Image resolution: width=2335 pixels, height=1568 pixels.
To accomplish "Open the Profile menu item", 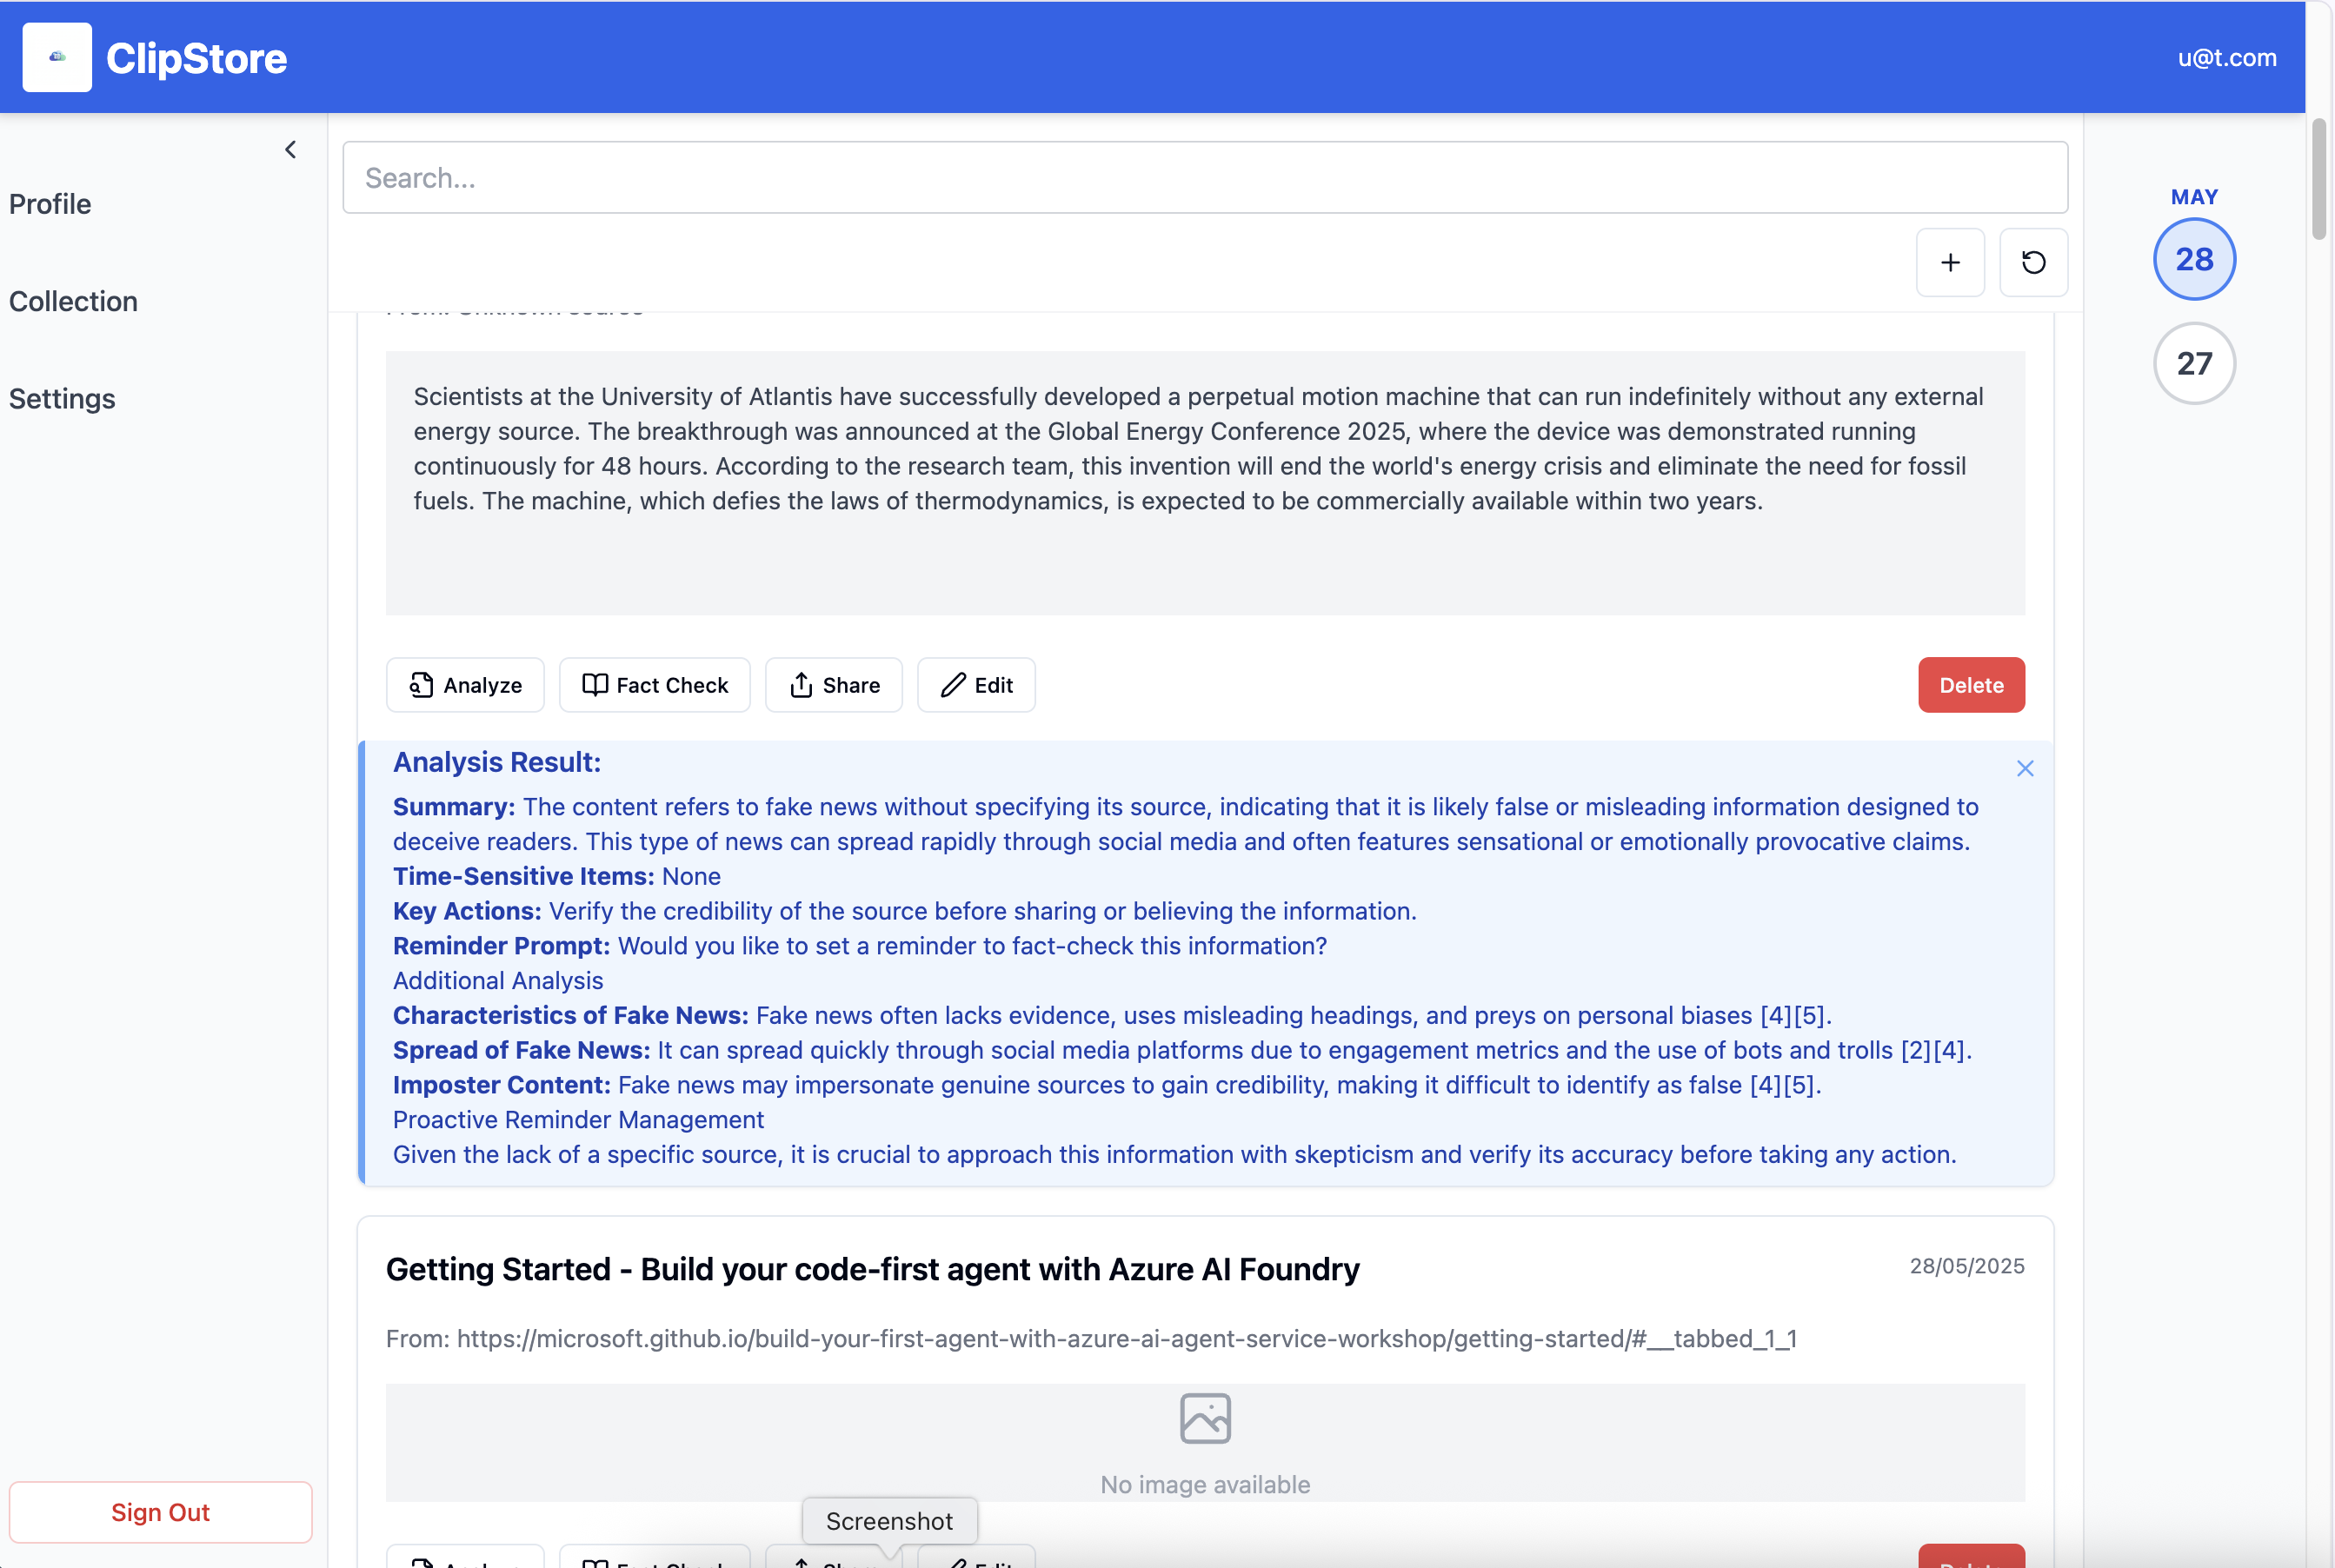I will [50, 204].
